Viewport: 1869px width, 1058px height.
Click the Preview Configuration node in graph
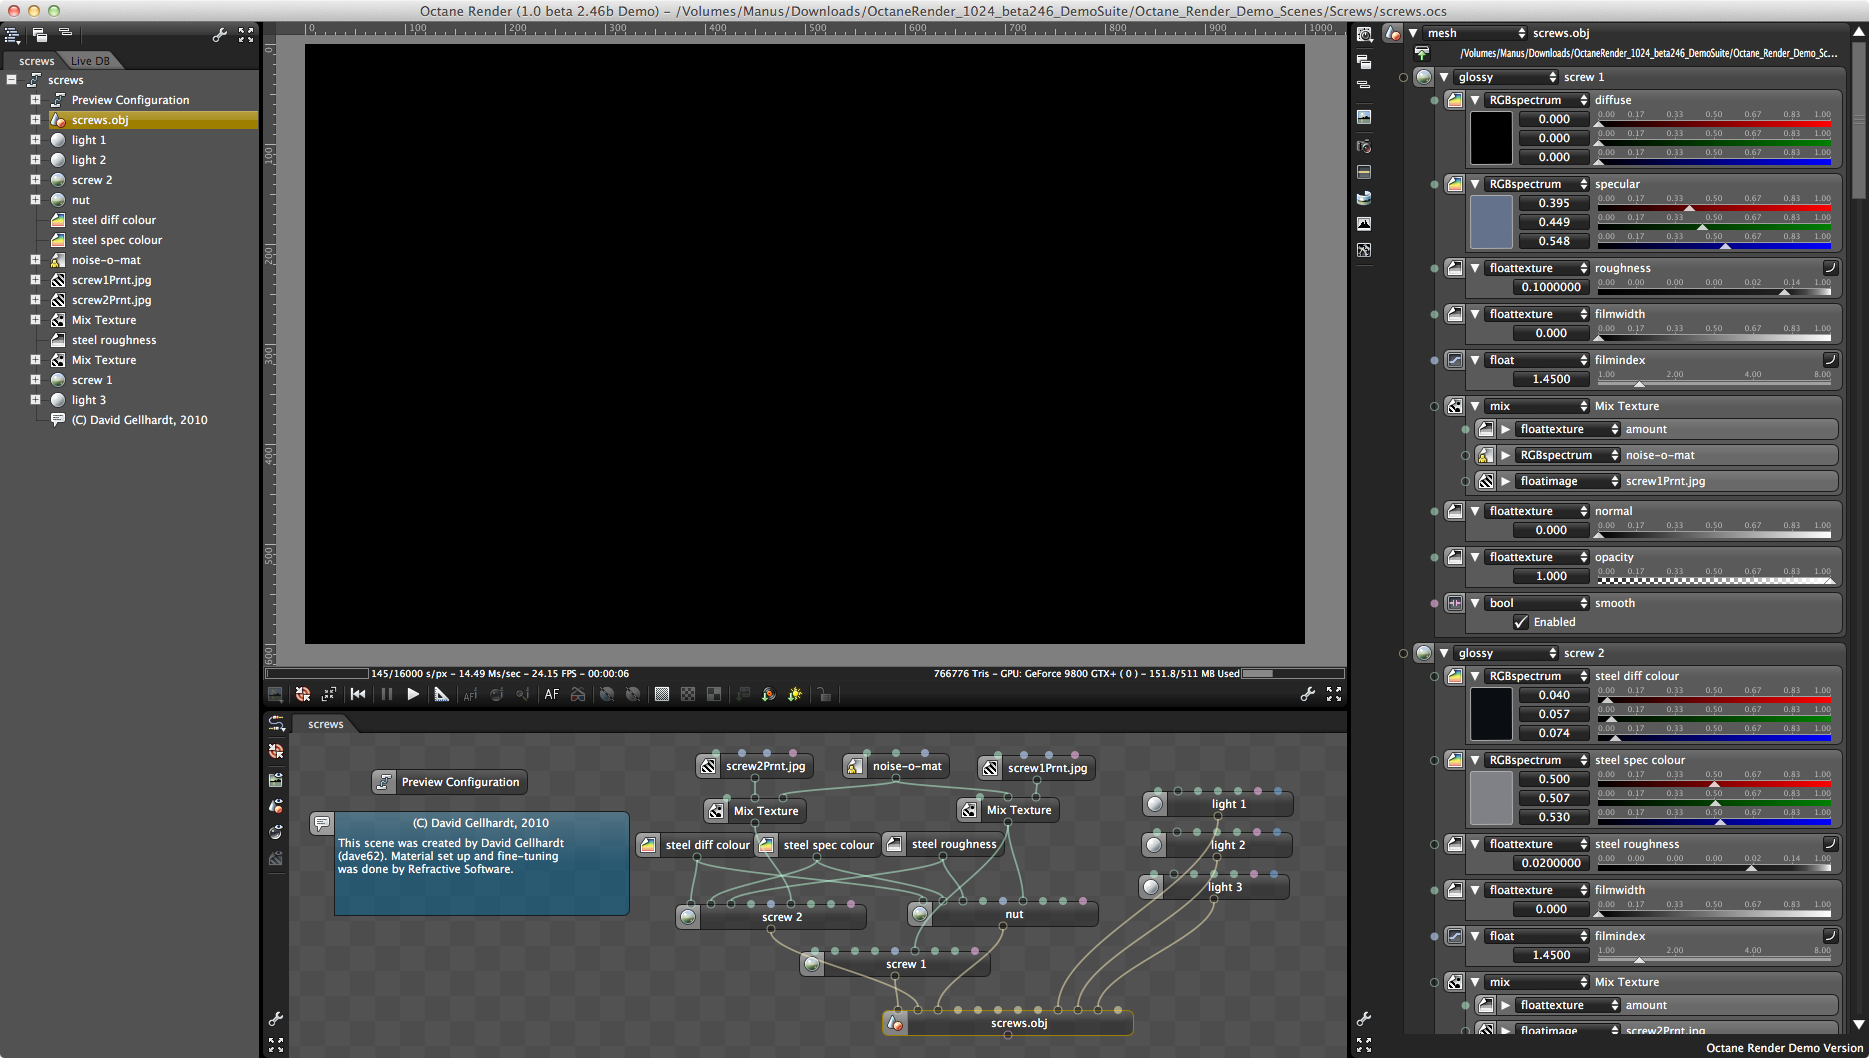point(449,782)
